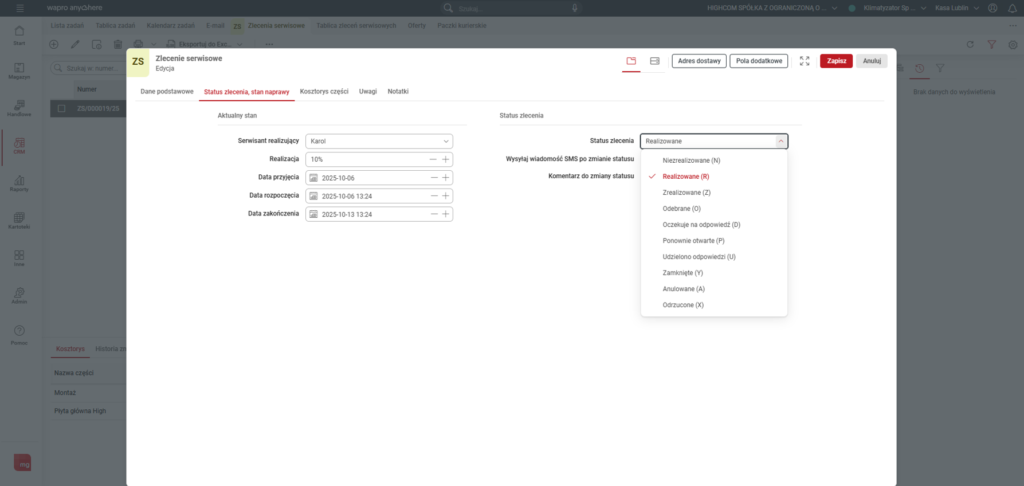Click the calendar icon in Data przyjęcia

pos(313,178)
